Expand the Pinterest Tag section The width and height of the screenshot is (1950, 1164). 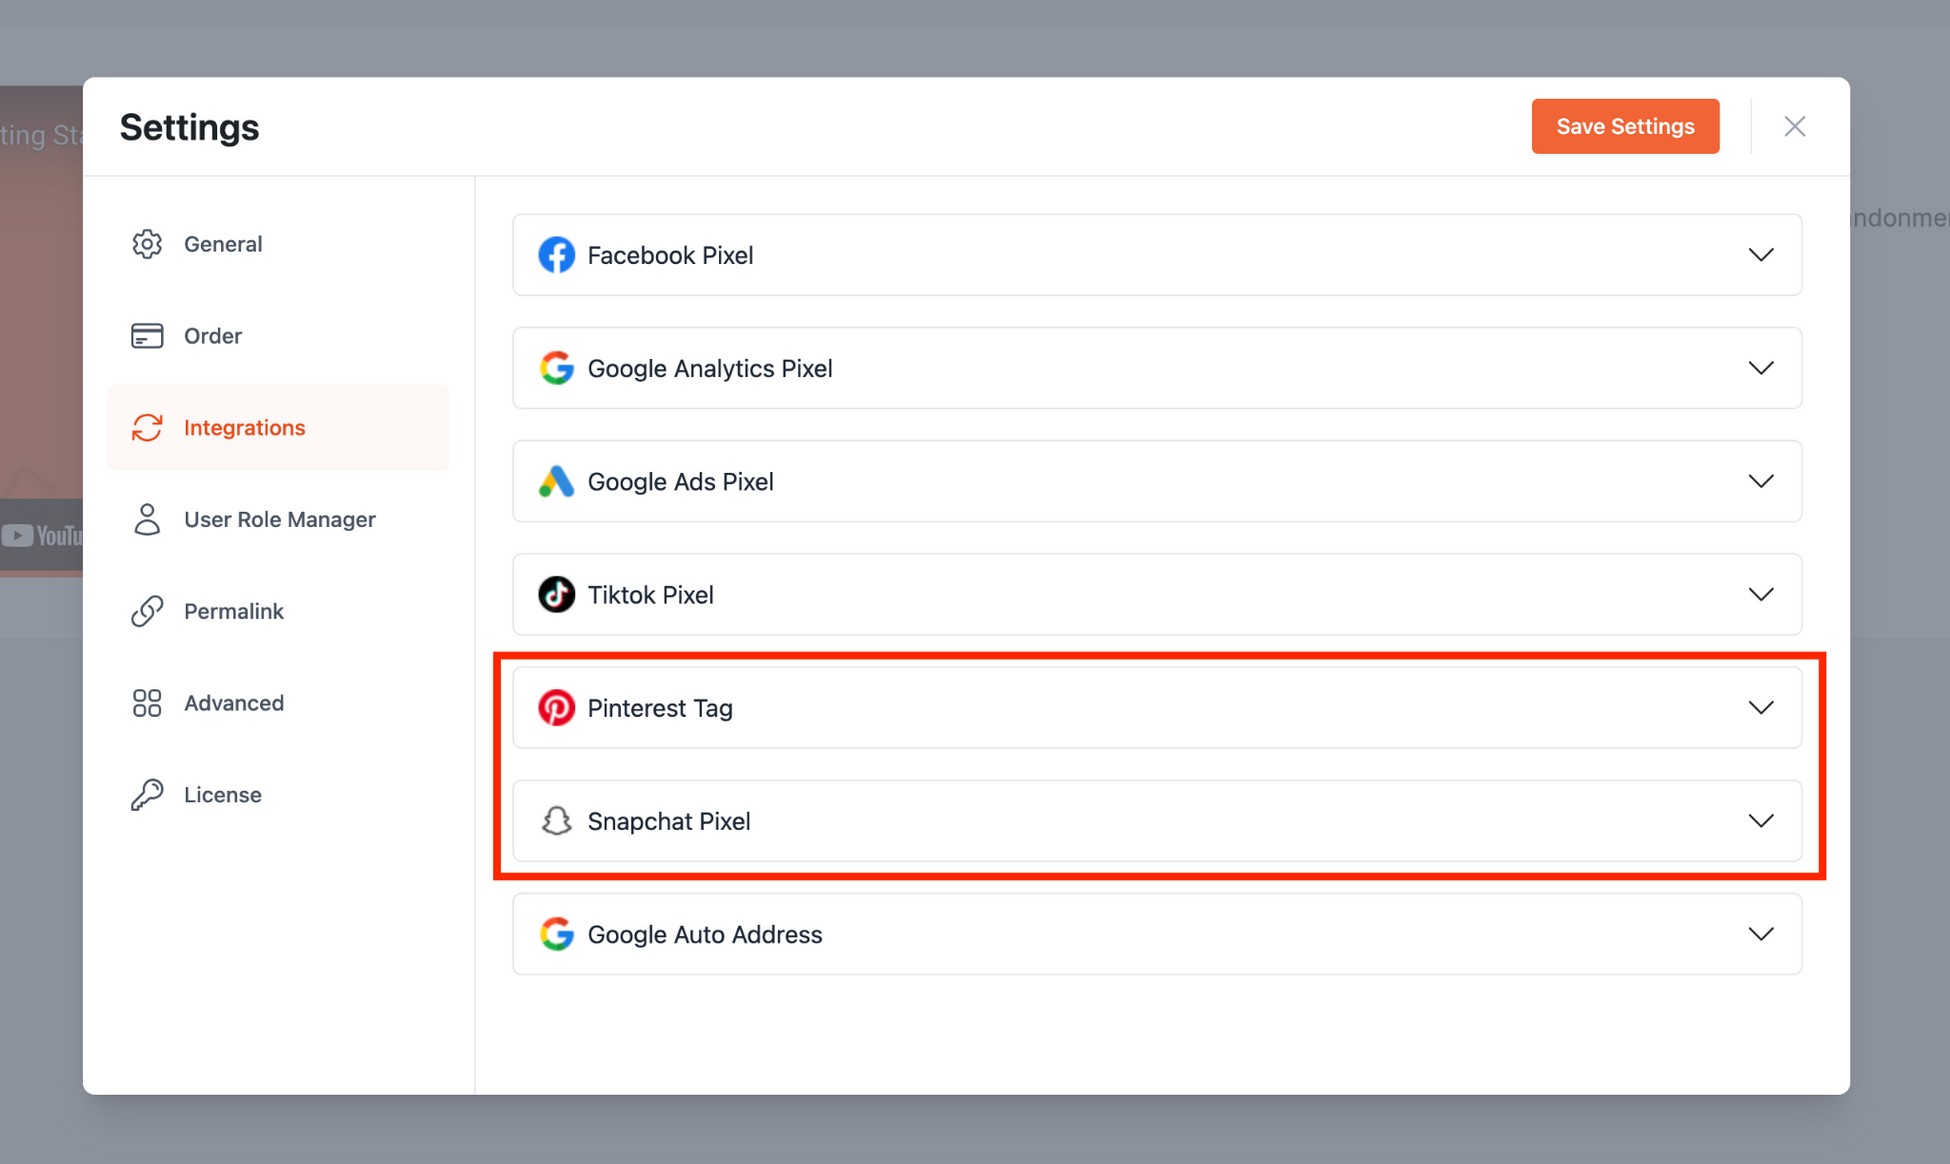pos(1762,707)
